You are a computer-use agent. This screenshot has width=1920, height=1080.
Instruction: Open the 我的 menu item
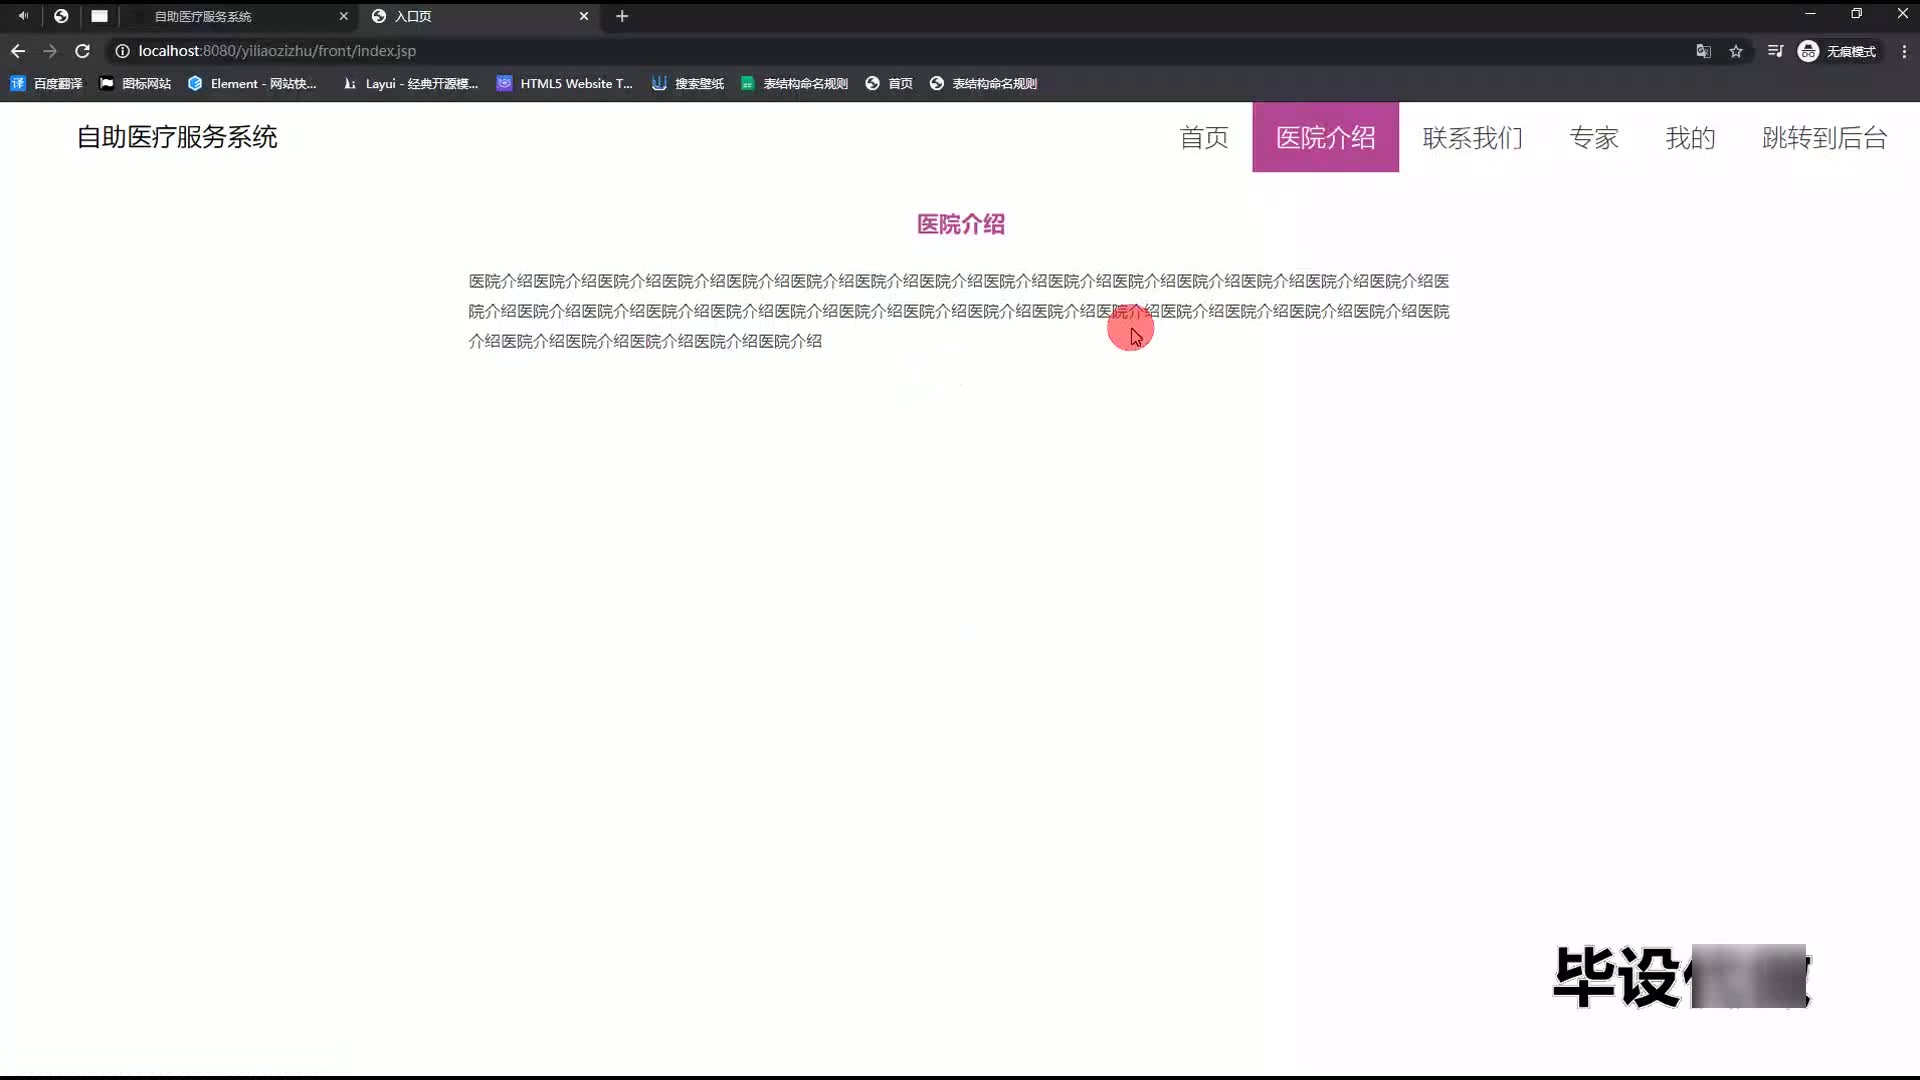[1690, 138]
